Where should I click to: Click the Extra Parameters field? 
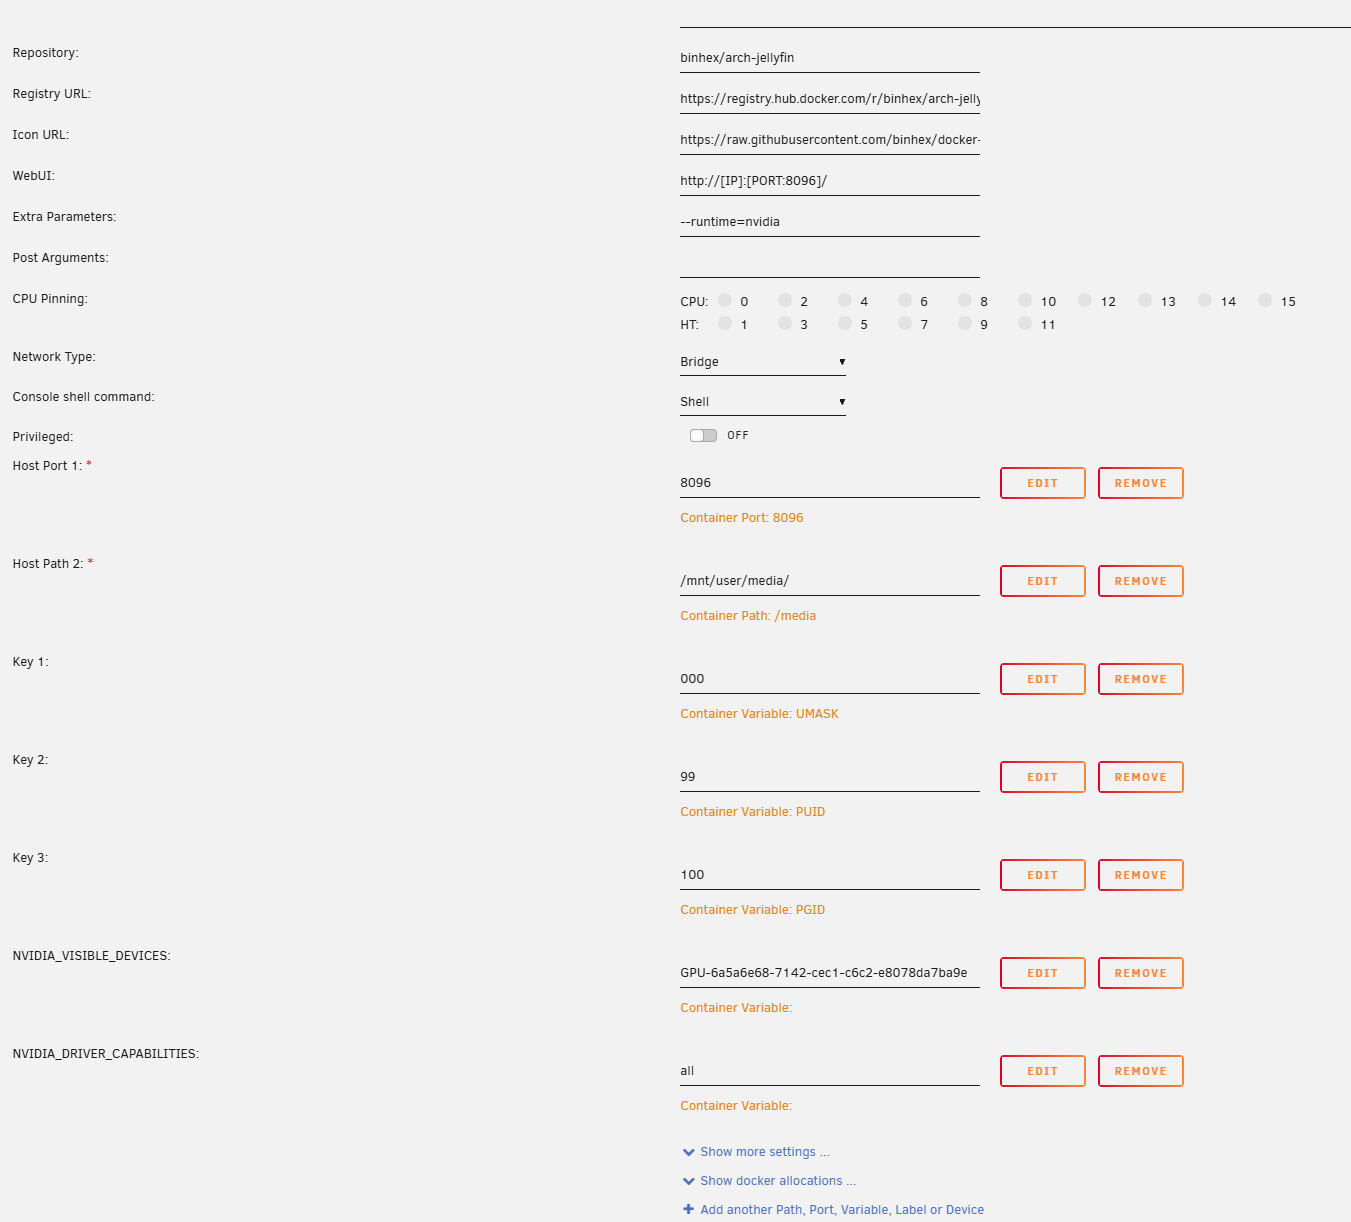[829, 222]
